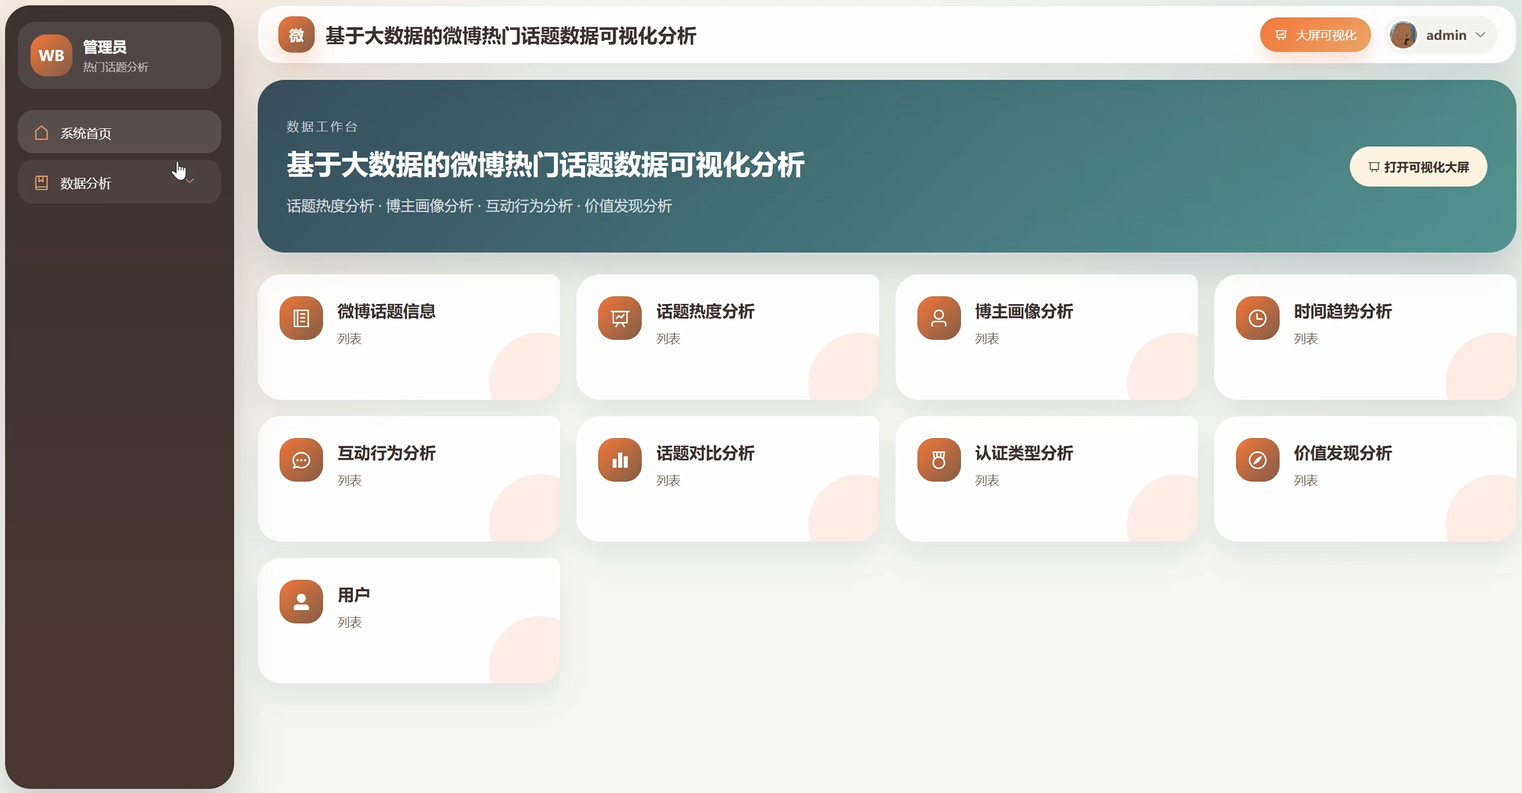Click the banner subtitle listing analyses
The image size is (1522, 793).
[479, 206]
